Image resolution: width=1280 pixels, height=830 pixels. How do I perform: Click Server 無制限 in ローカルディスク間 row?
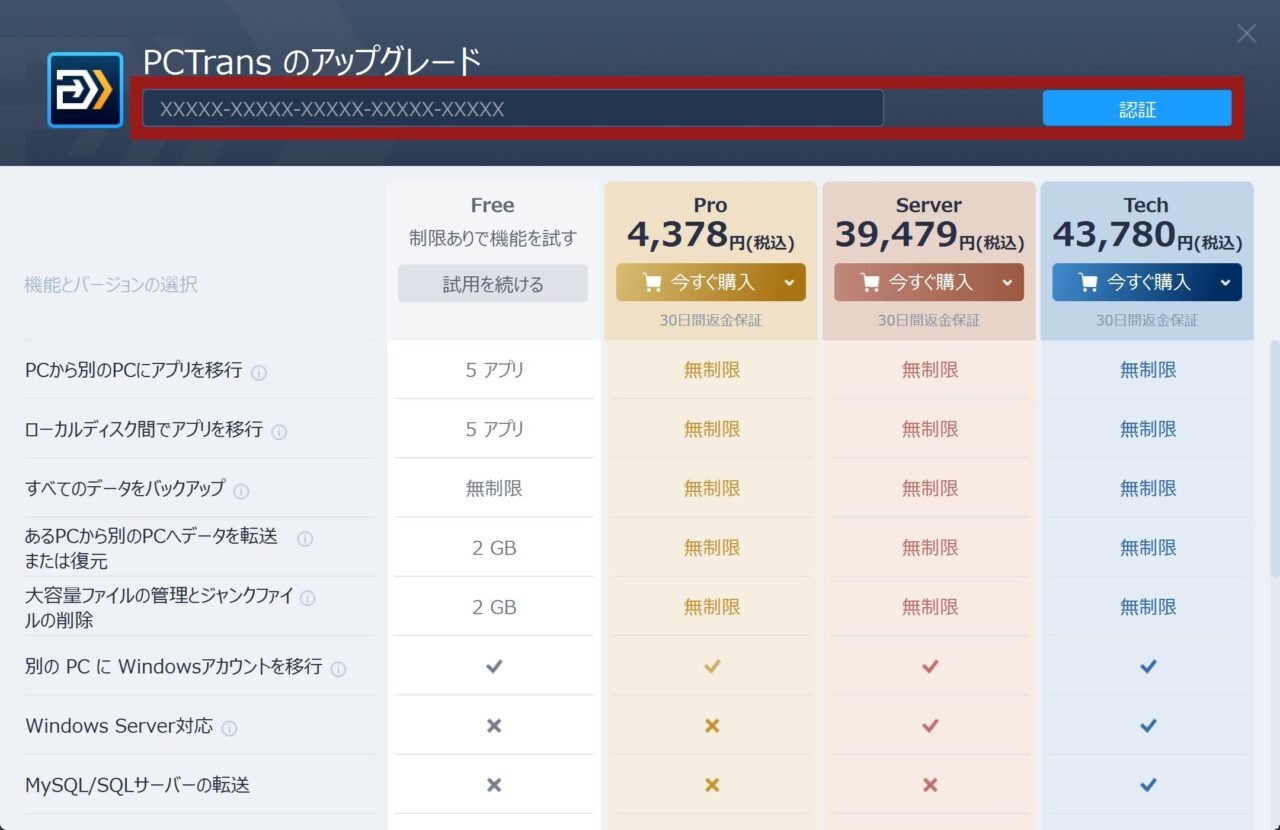[930, 429]
